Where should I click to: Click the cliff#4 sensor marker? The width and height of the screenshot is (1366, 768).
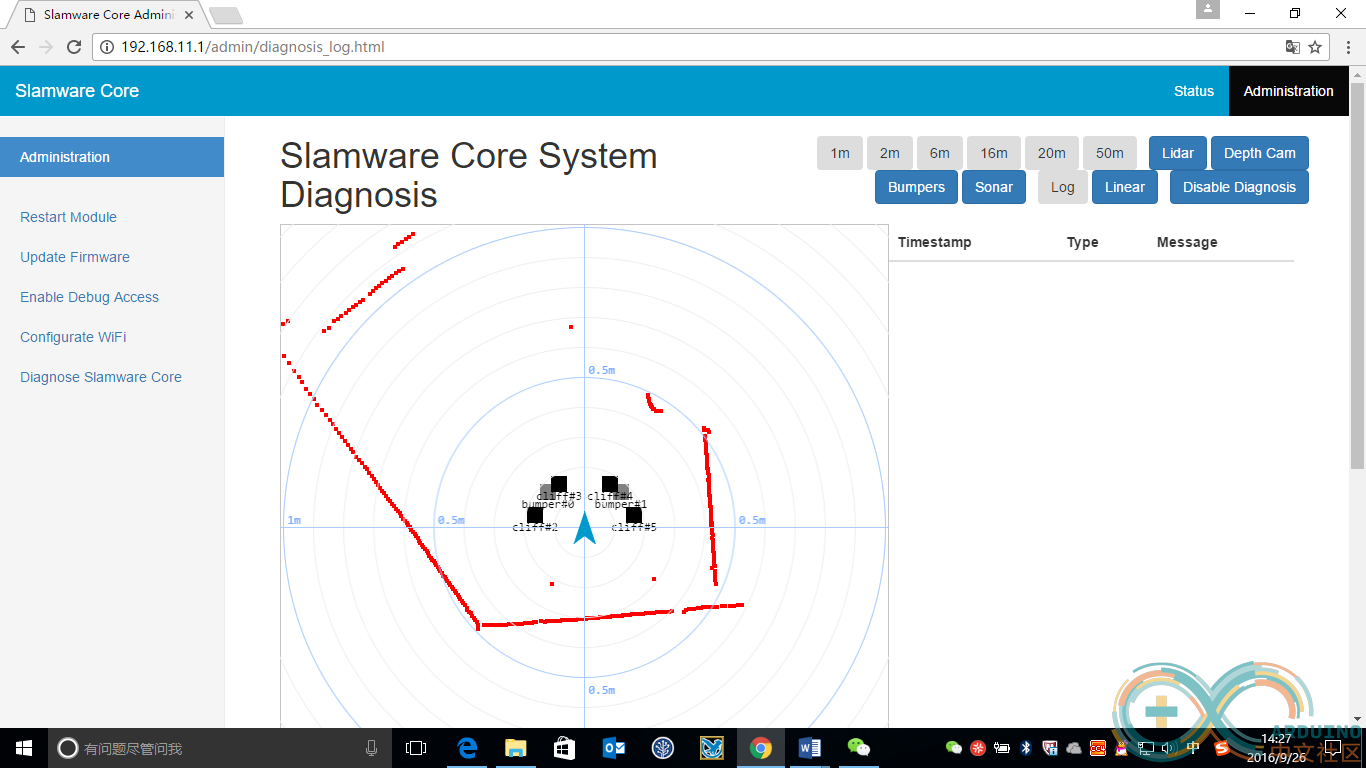[x=610, y=484]
